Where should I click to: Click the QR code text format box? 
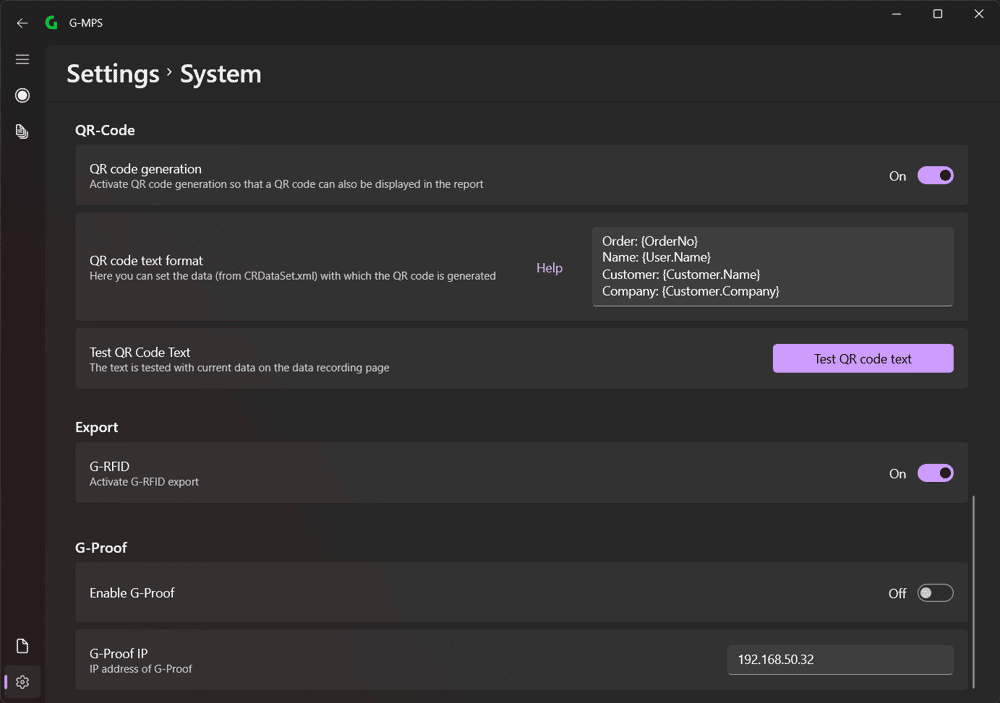772,267
